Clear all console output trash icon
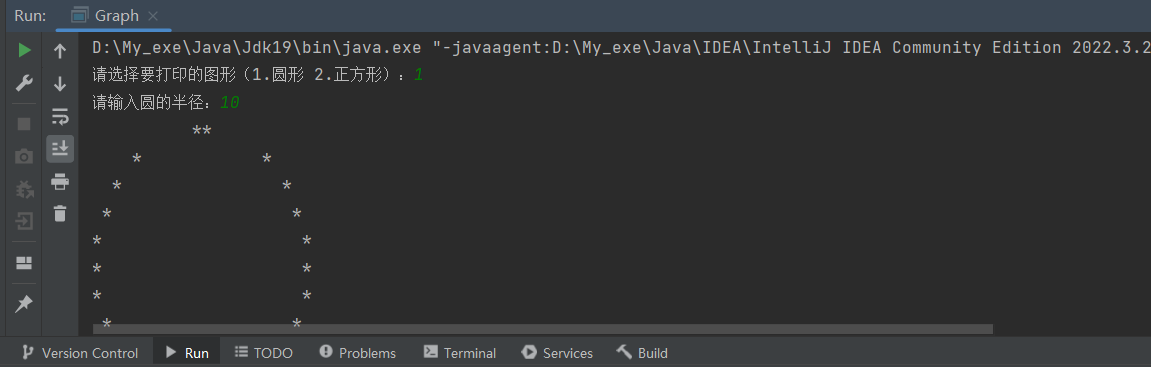The width and height of the screenshot is (1151, 367). [x=60, y=214]
